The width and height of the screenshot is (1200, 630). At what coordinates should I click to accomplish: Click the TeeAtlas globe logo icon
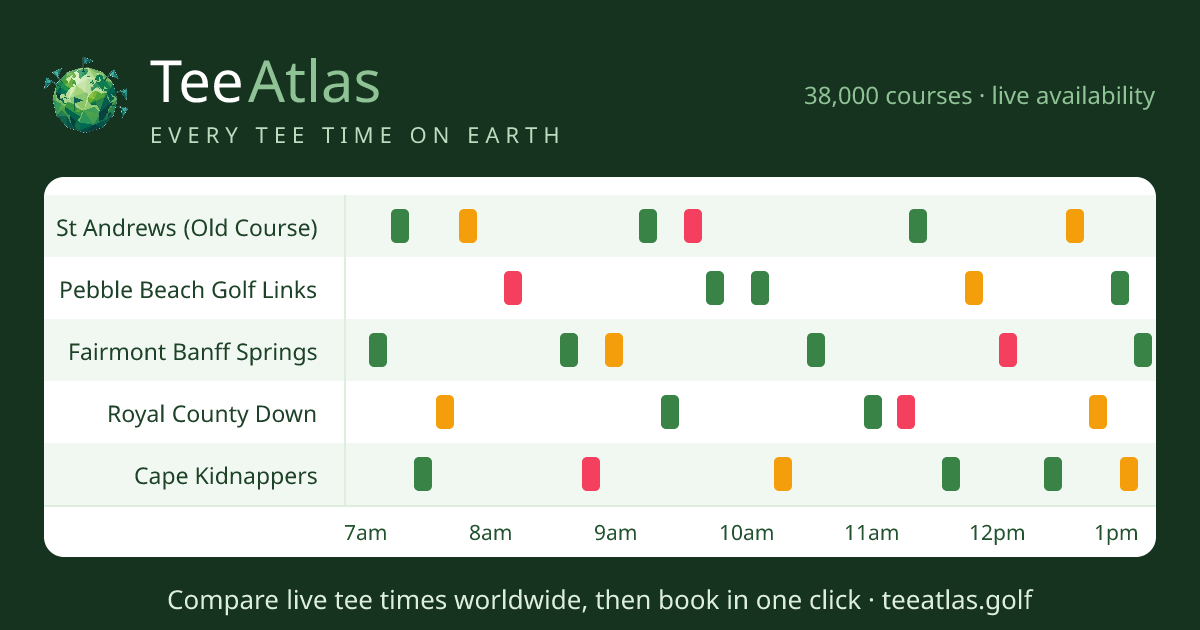click(x=86, y=94)
